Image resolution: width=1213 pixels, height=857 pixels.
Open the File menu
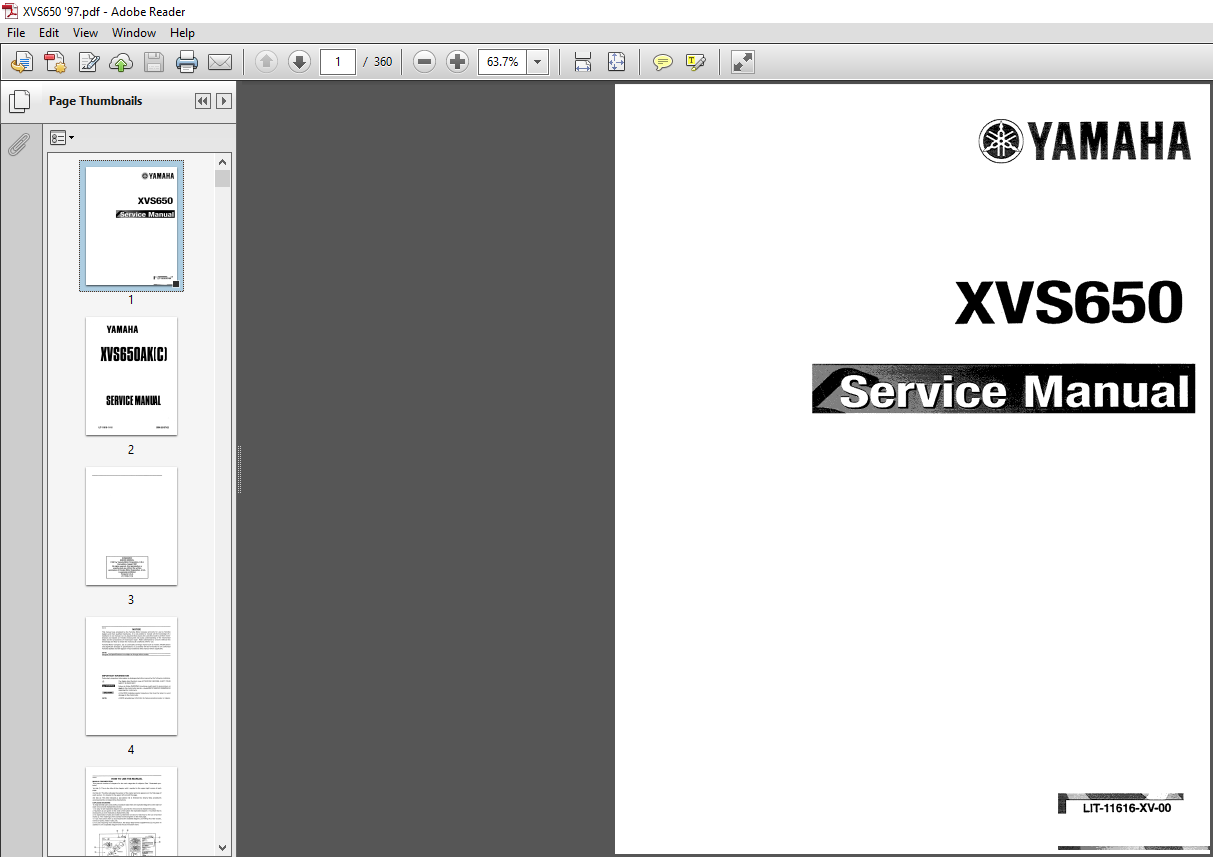(x=16, y=33)
